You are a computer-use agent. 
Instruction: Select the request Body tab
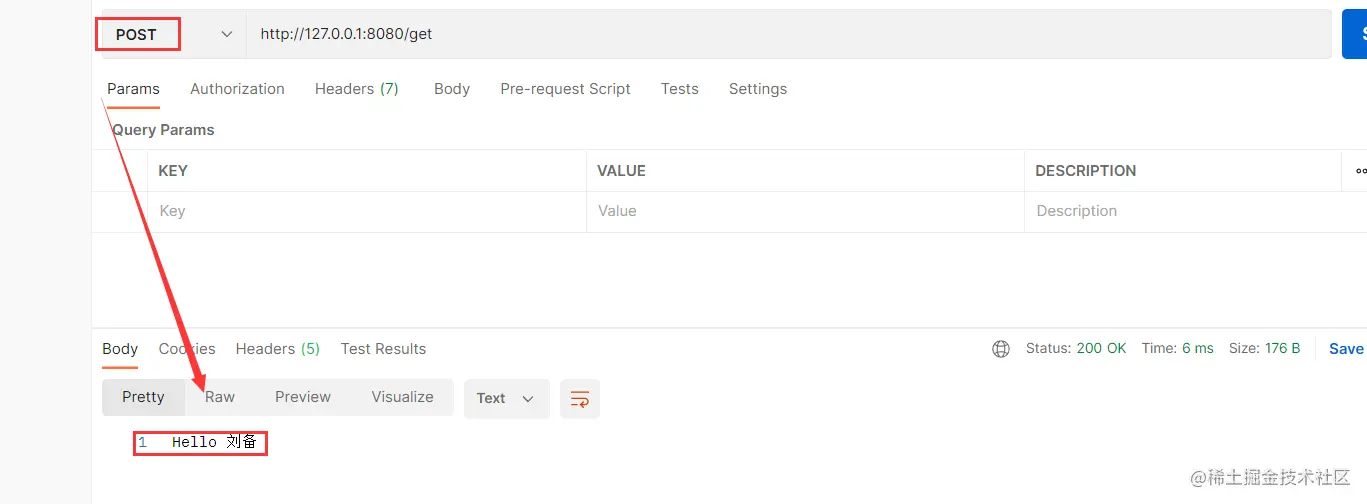coord(451,89)
